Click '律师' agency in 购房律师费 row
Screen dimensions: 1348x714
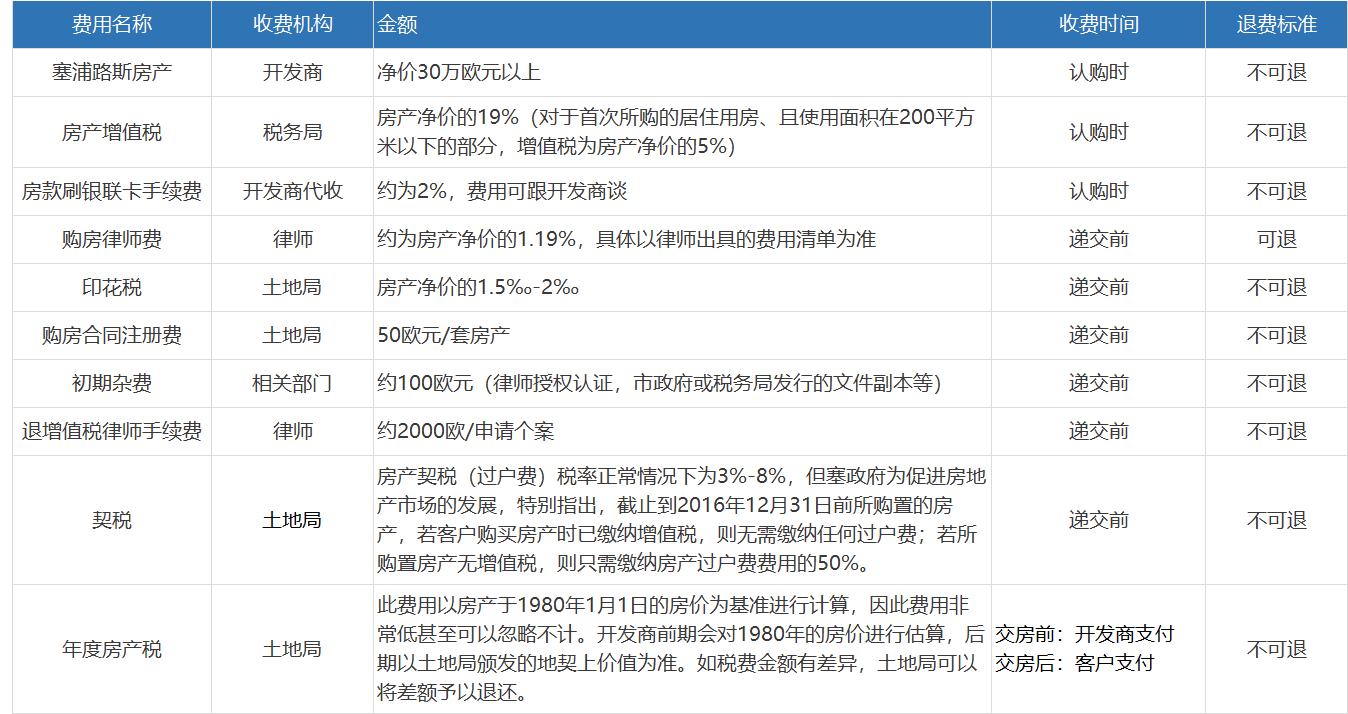292,239
